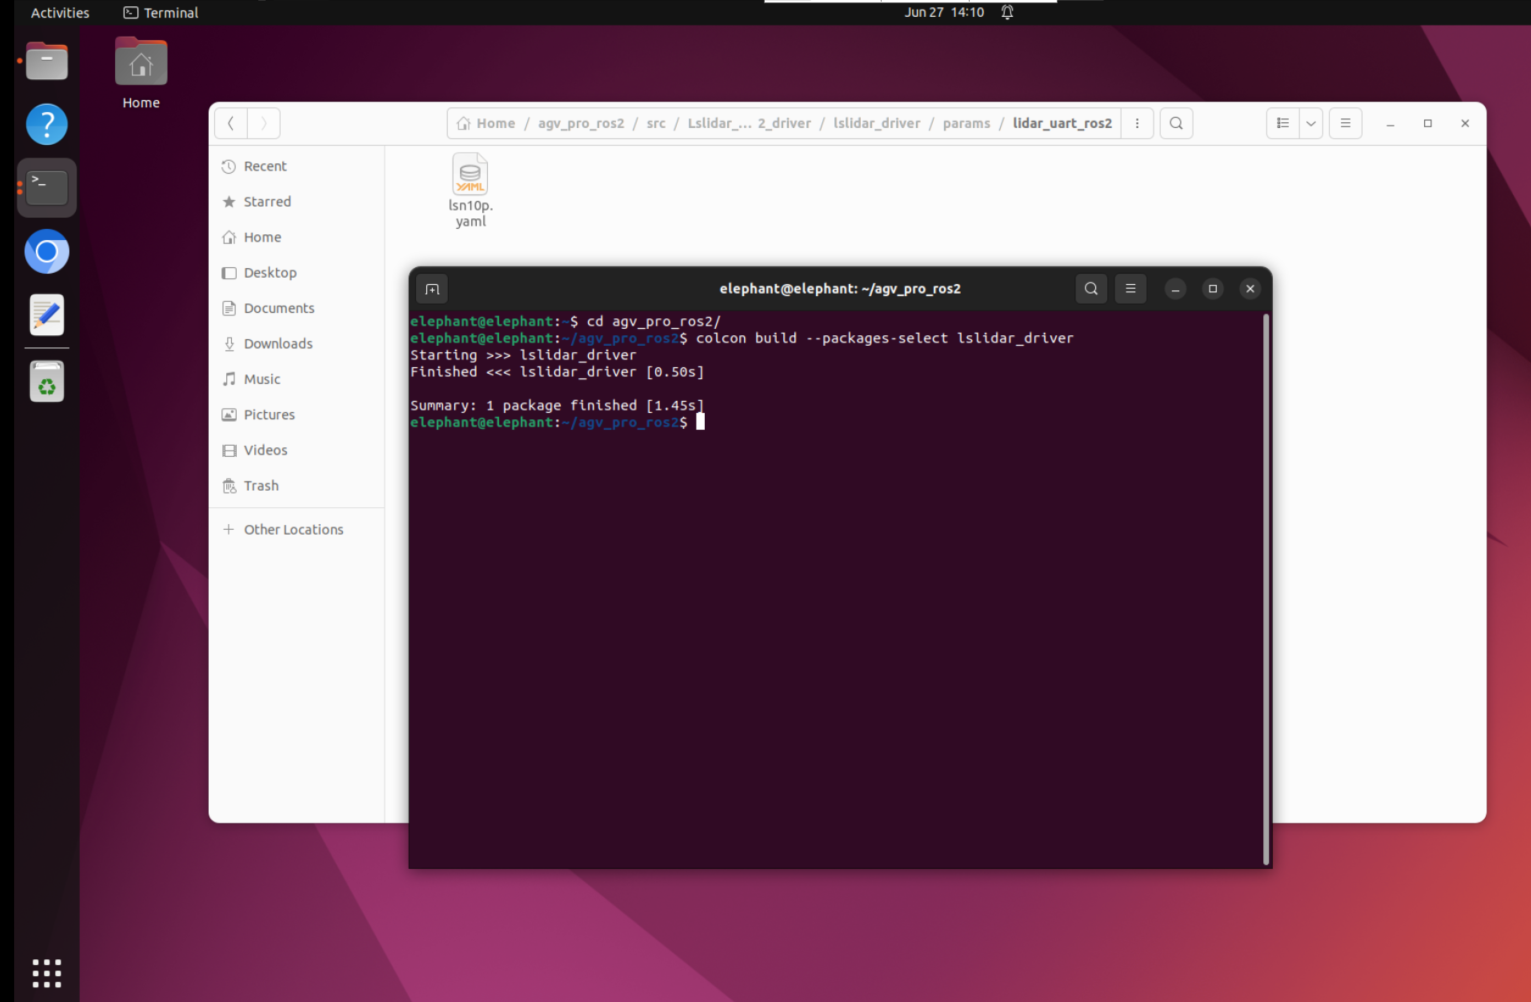Expand view options dropdown arrow
Viewport: 1531px width, 1002px height.
[1311, 123]
